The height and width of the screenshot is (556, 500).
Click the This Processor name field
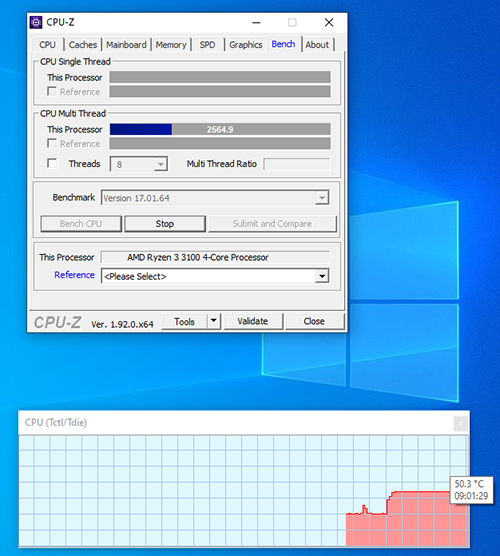pyautogui.click(x=215, y=257)
